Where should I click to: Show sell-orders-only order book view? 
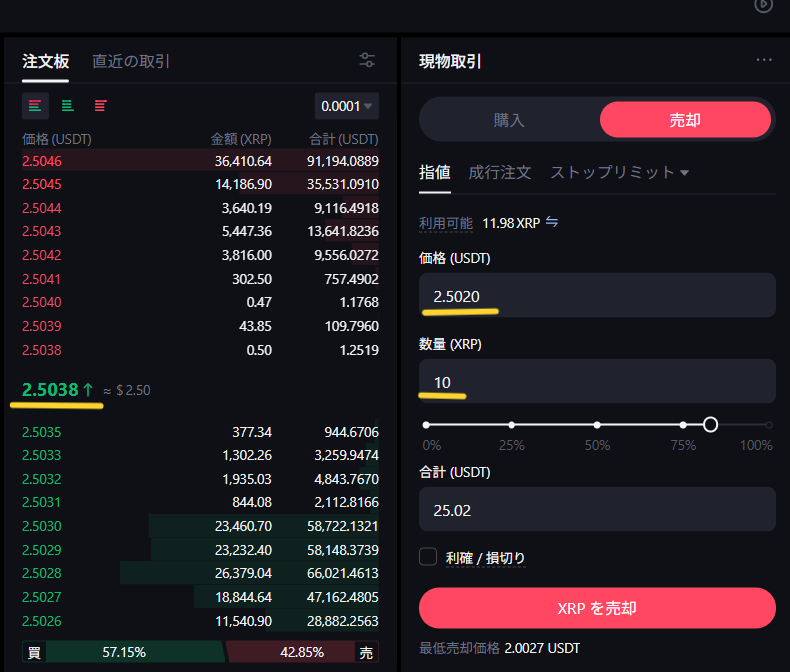pos(100,105)
